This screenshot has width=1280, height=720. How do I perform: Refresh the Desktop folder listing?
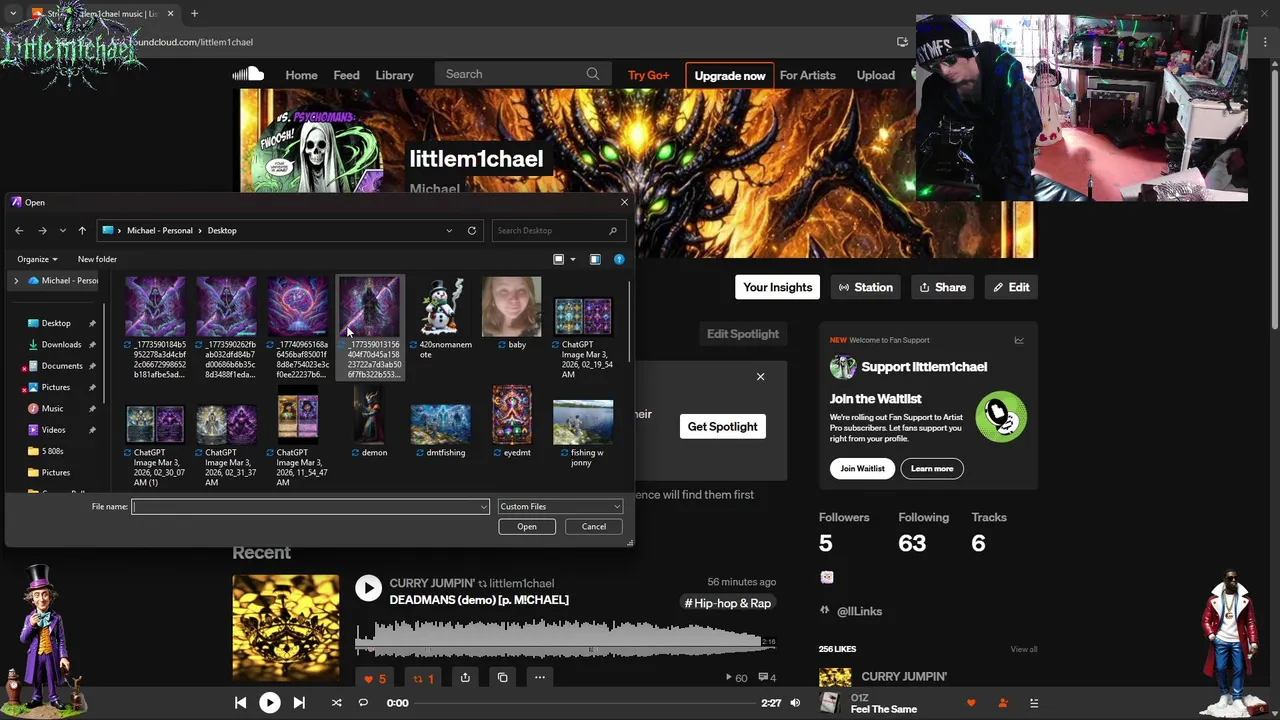472,231
